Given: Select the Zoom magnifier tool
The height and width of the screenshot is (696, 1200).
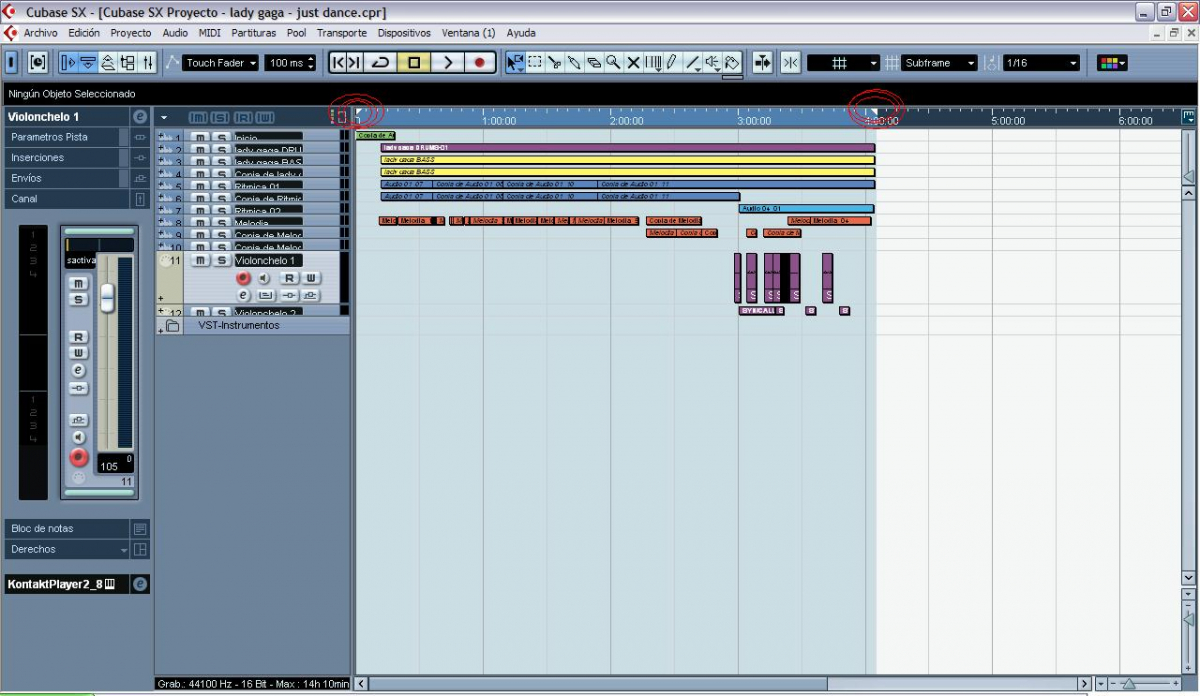Looking at the screenshot, I should (613, 62).
